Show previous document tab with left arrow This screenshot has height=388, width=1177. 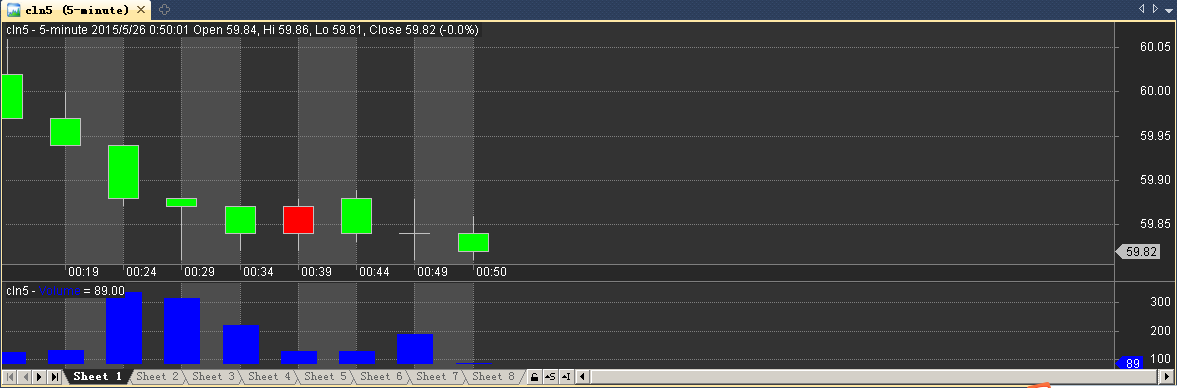point(1142,9)
